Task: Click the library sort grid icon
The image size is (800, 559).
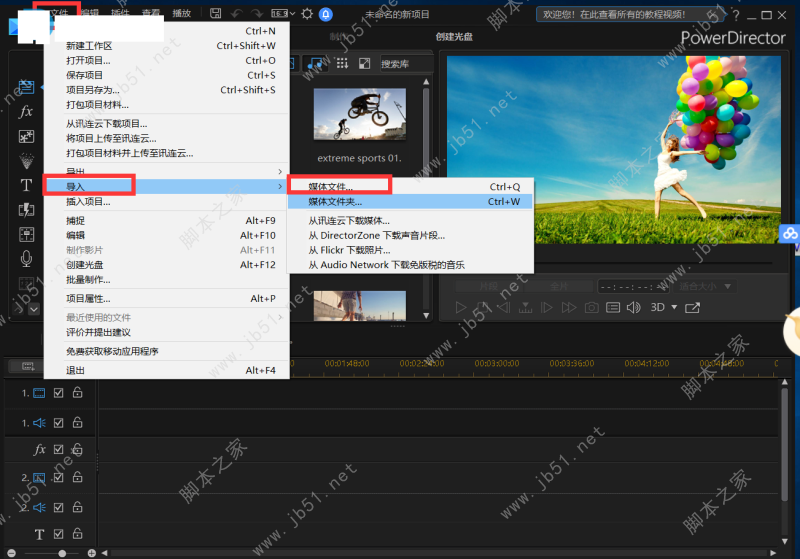Action: [342, 63]
